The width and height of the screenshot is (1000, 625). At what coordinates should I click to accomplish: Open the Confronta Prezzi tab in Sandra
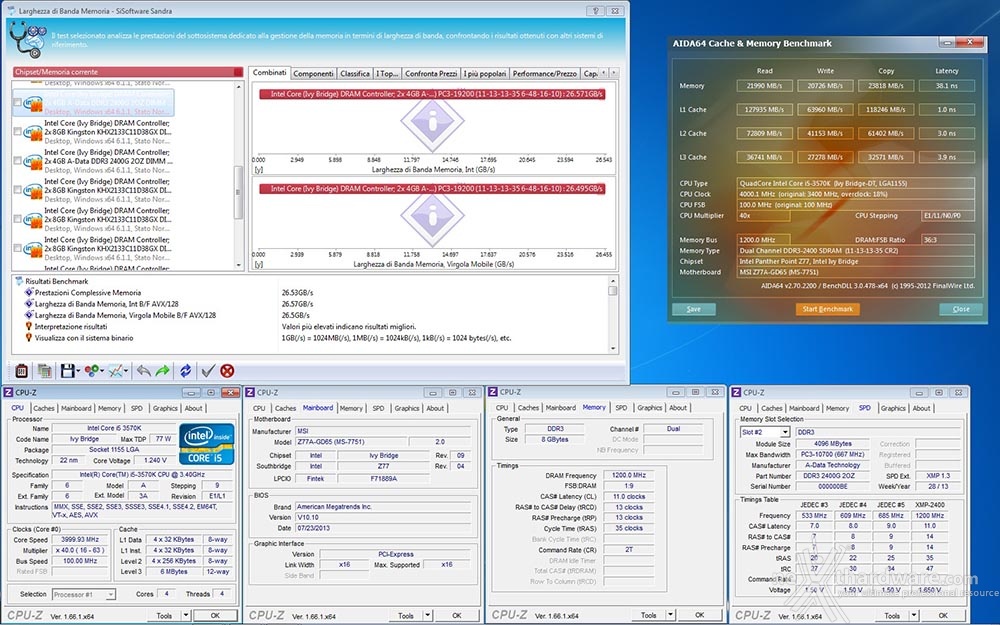tap(431, 74)
